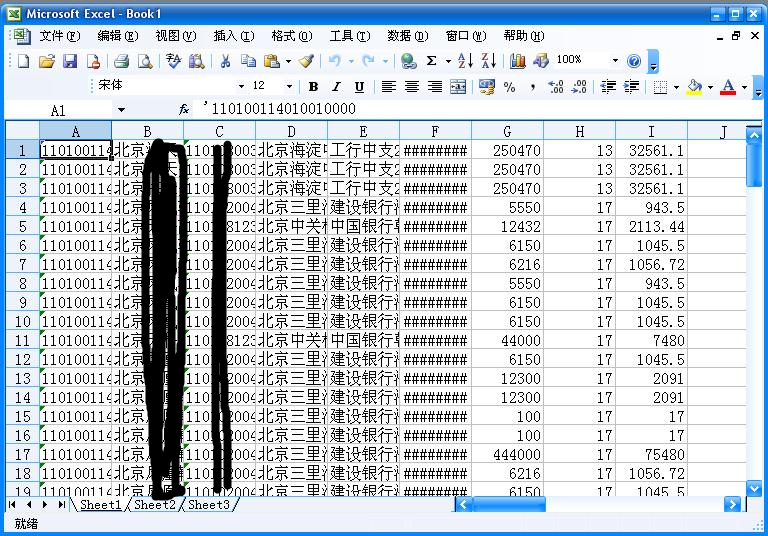
Task: Align text left
Action: tap(388, 87)
